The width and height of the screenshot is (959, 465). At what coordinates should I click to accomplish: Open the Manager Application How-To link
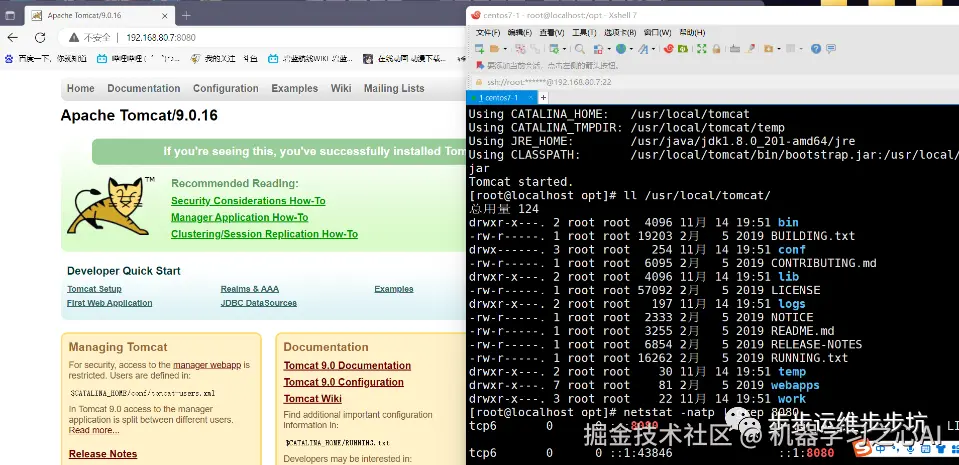pos(240,217)
